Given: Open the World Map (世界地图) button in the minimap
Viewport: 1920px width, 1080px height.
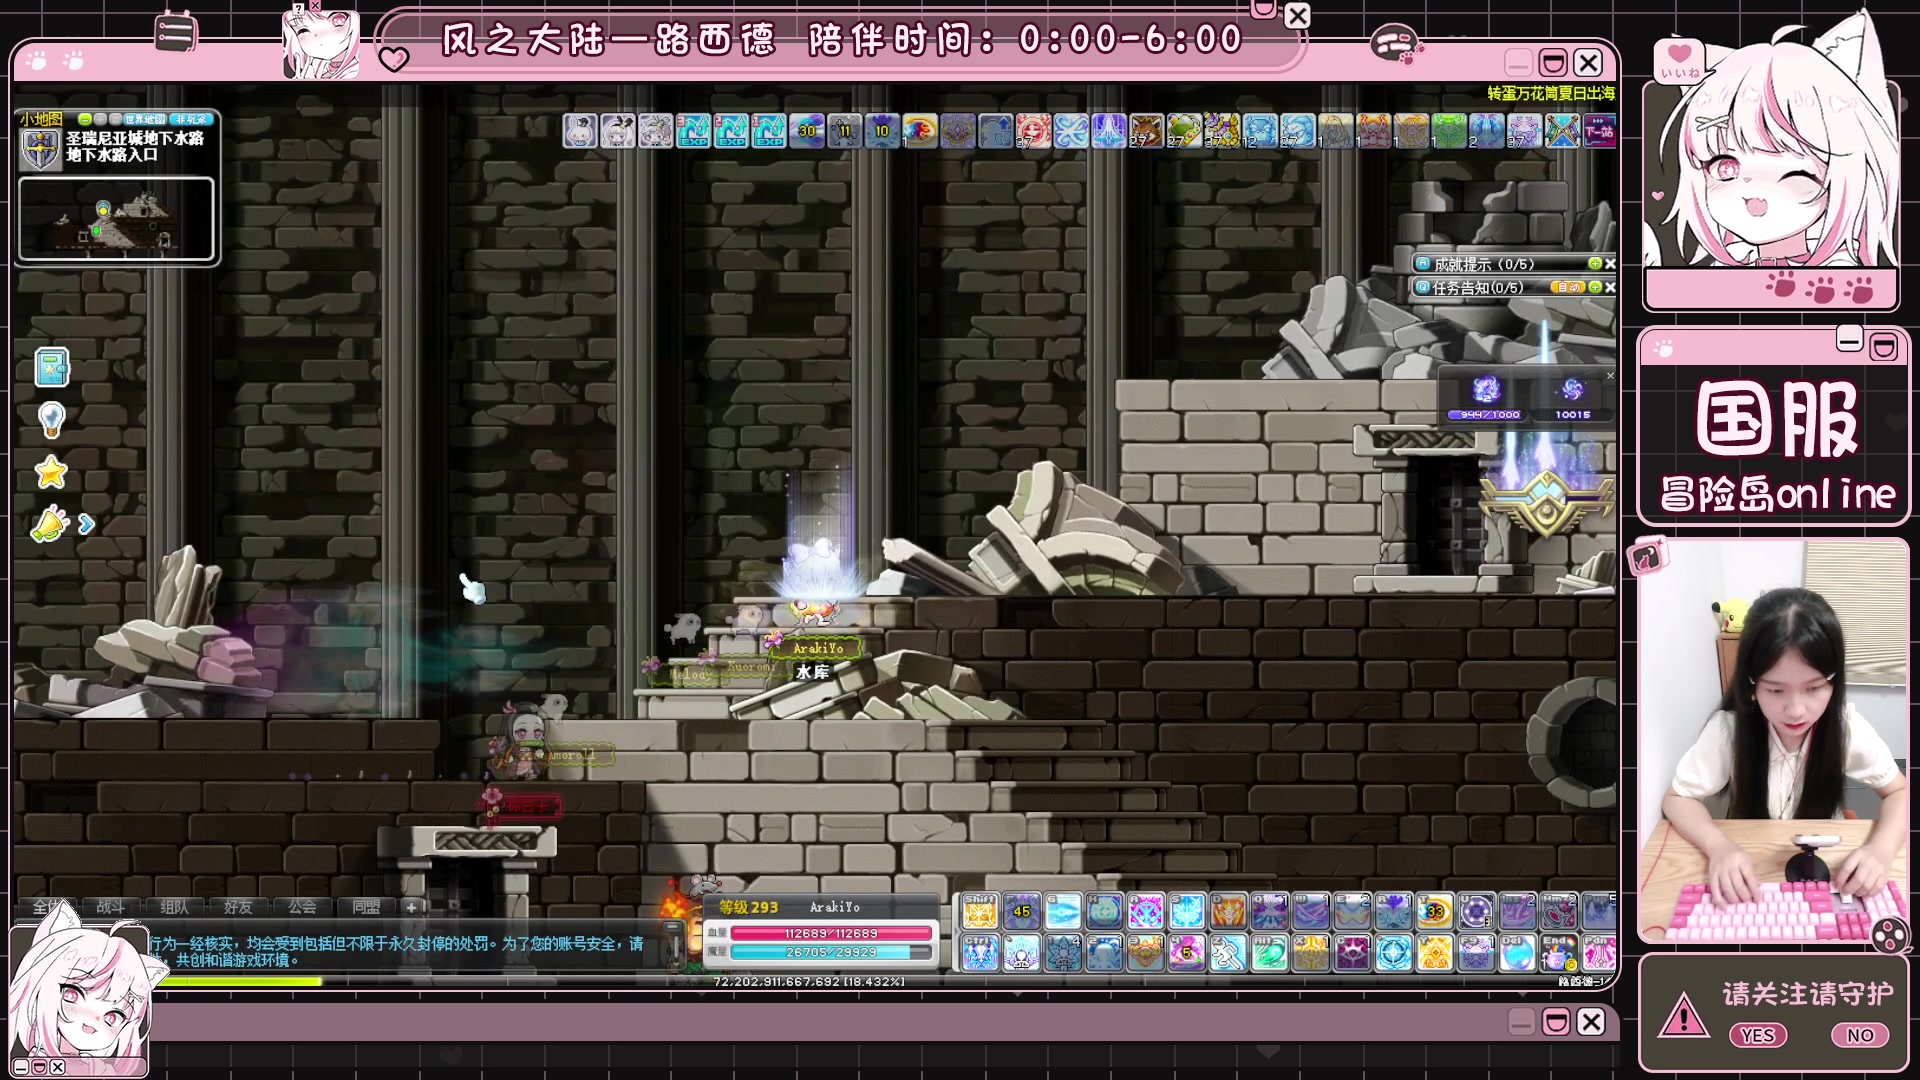Looking at the screenshot, I should (x=144, y=119).
